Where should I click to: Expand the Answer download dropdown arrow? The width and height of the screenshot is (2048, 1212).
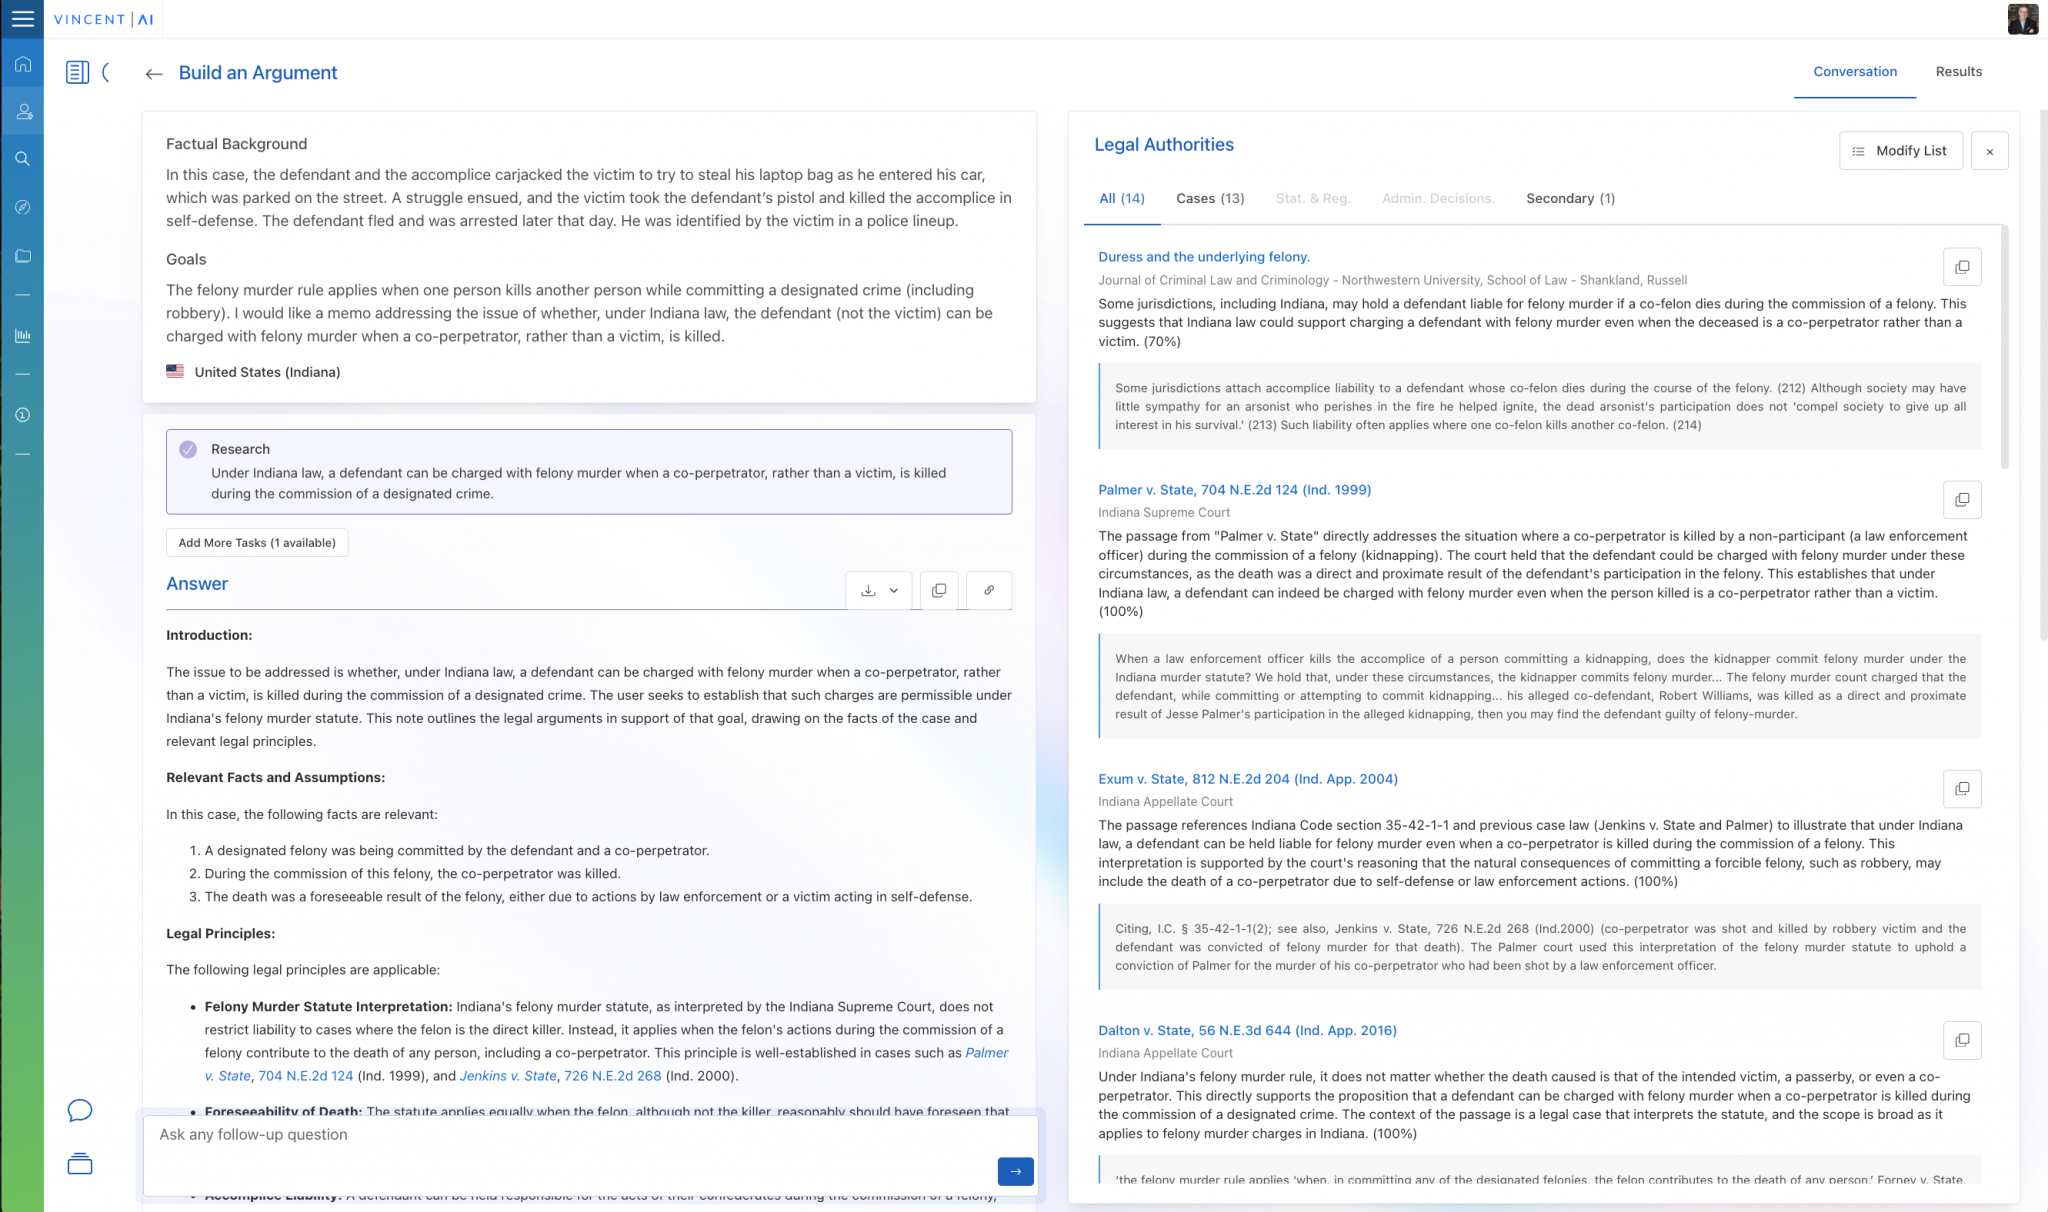894,590
